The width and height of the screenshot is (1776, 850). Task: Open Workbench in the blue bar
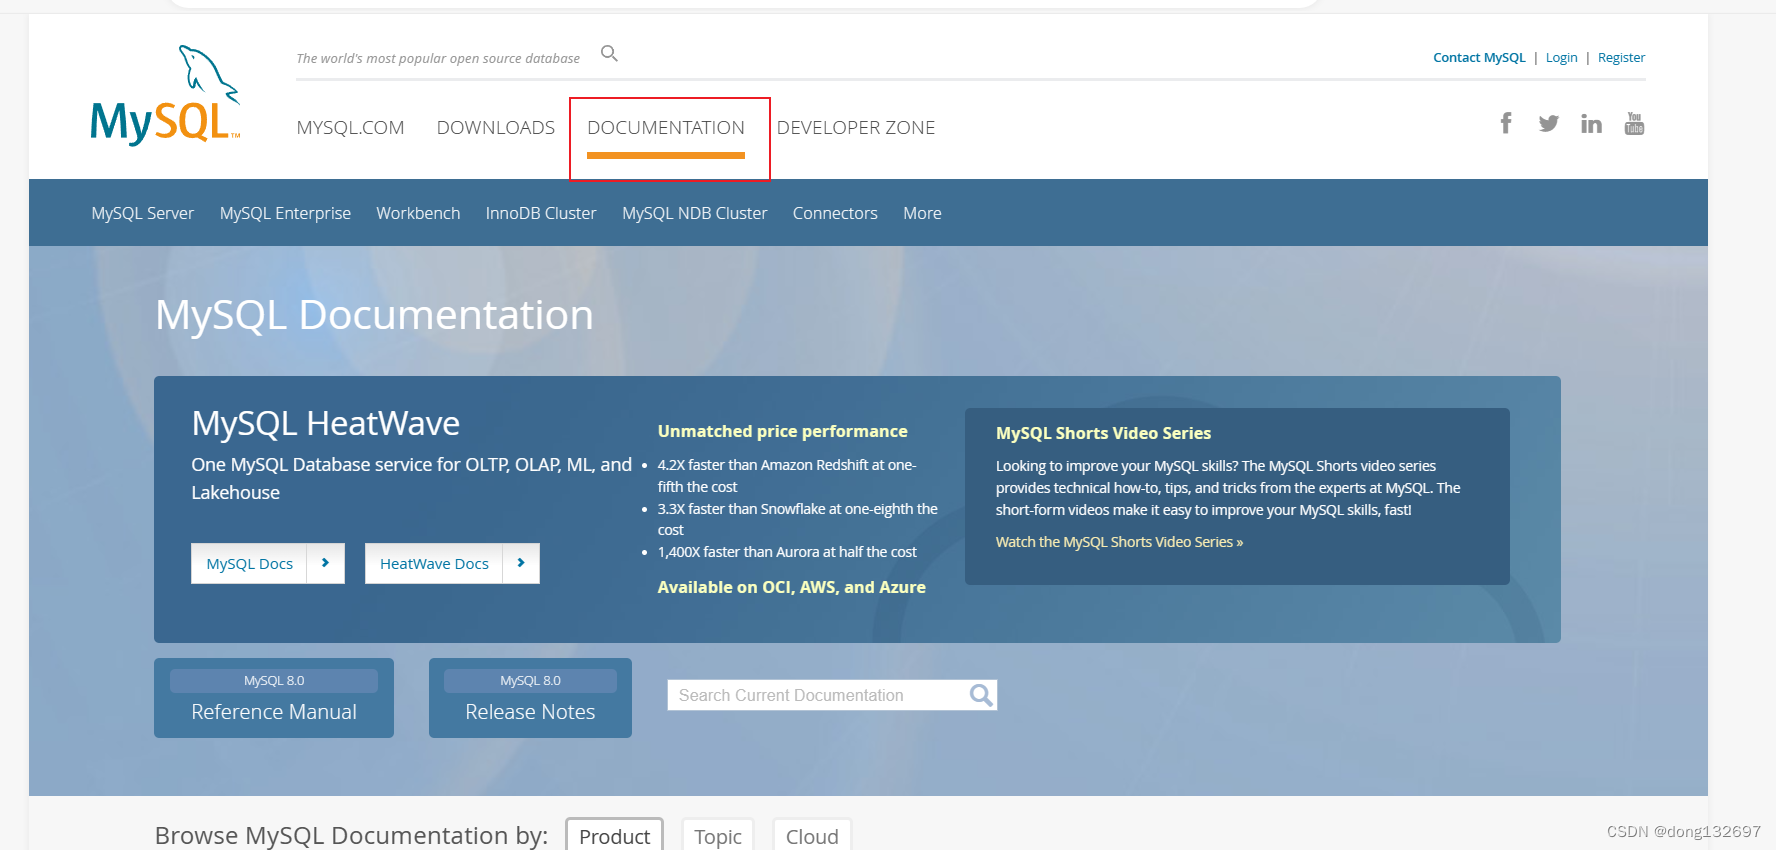pos(418,213)
